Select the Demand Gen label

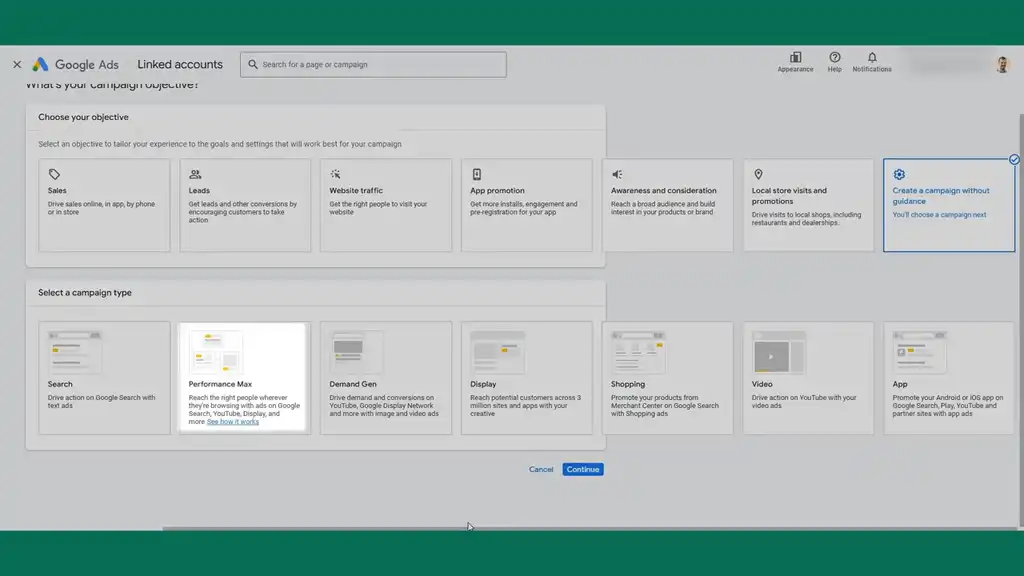[353, 384]
